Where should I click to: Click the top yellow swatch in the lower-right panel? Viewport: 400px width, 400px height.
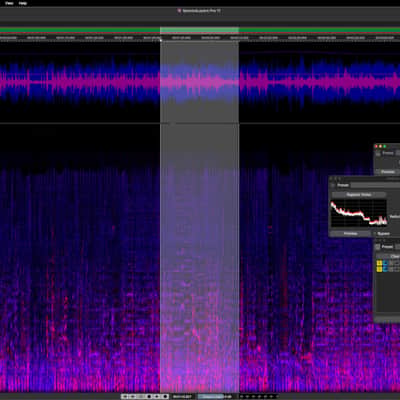click(379, 263)
